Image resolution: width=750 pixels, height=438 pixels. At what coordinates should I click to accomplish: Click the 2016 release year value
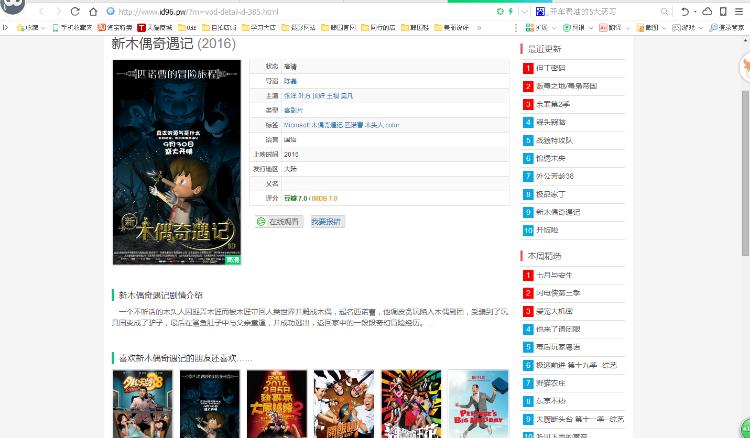pos(291,154)
